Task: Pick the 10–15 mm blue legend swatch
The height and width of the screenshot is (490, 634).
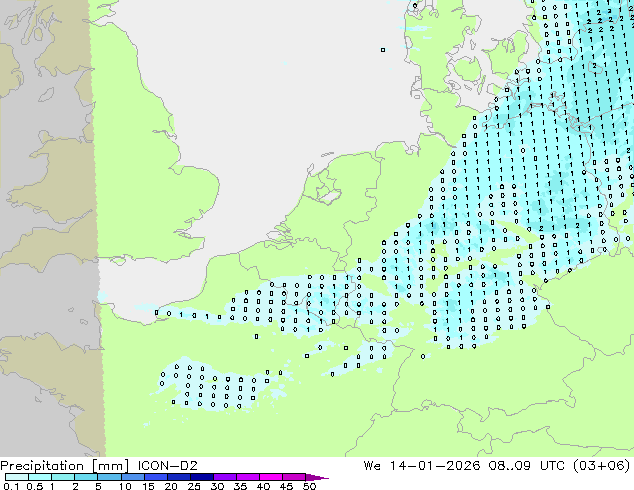Action: pos(133,477)
